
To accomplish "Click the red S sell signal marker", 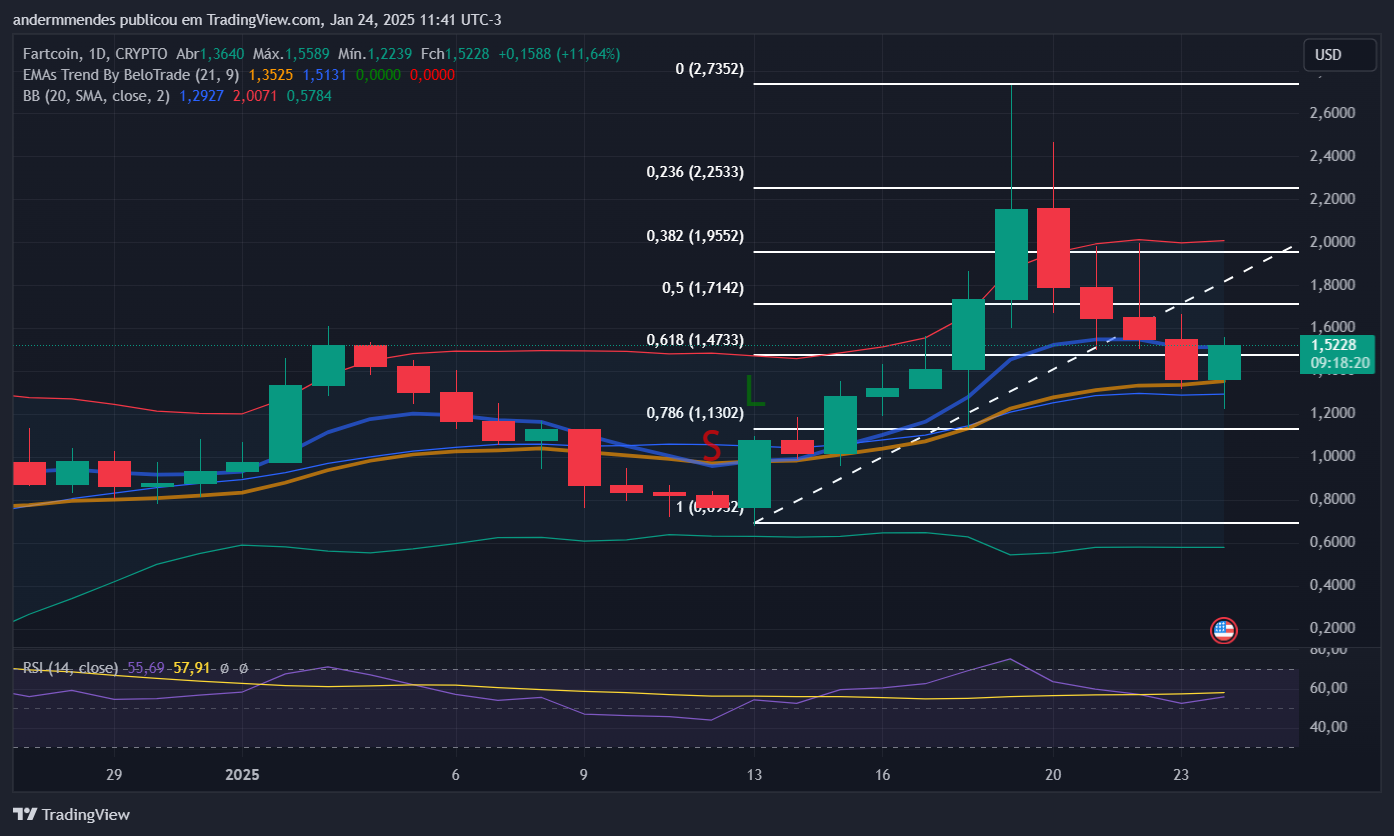I will [x=711, y=443].
